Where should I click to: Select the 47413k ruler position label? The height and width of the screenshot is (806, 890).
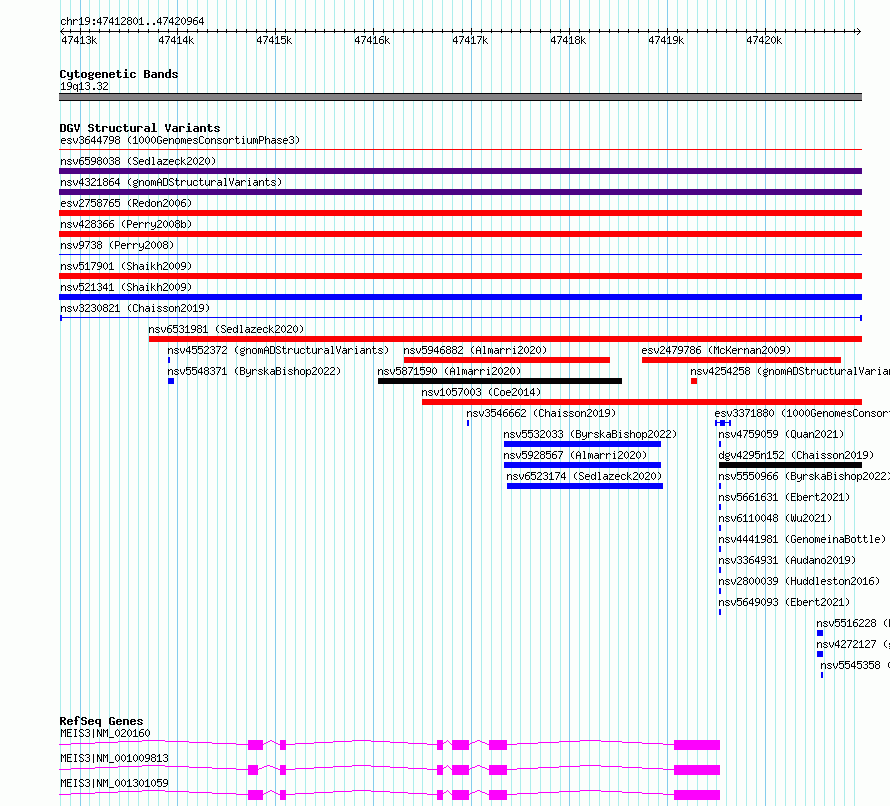tap(79, 40)
